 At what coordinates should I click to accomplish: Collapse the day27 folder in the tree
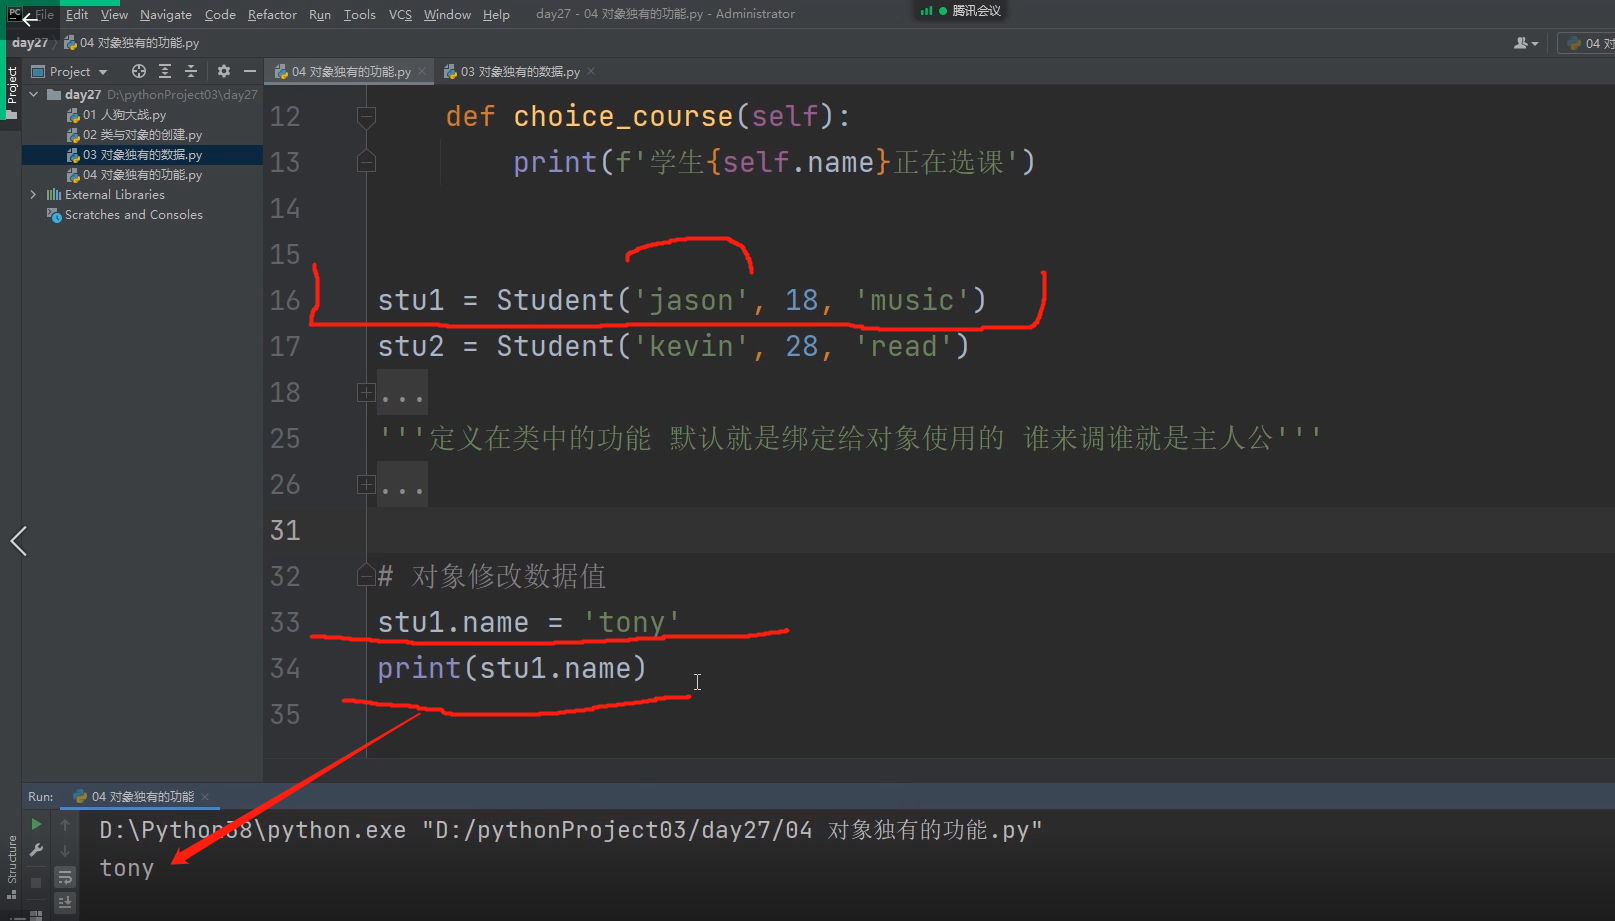(x=34, y=94)
